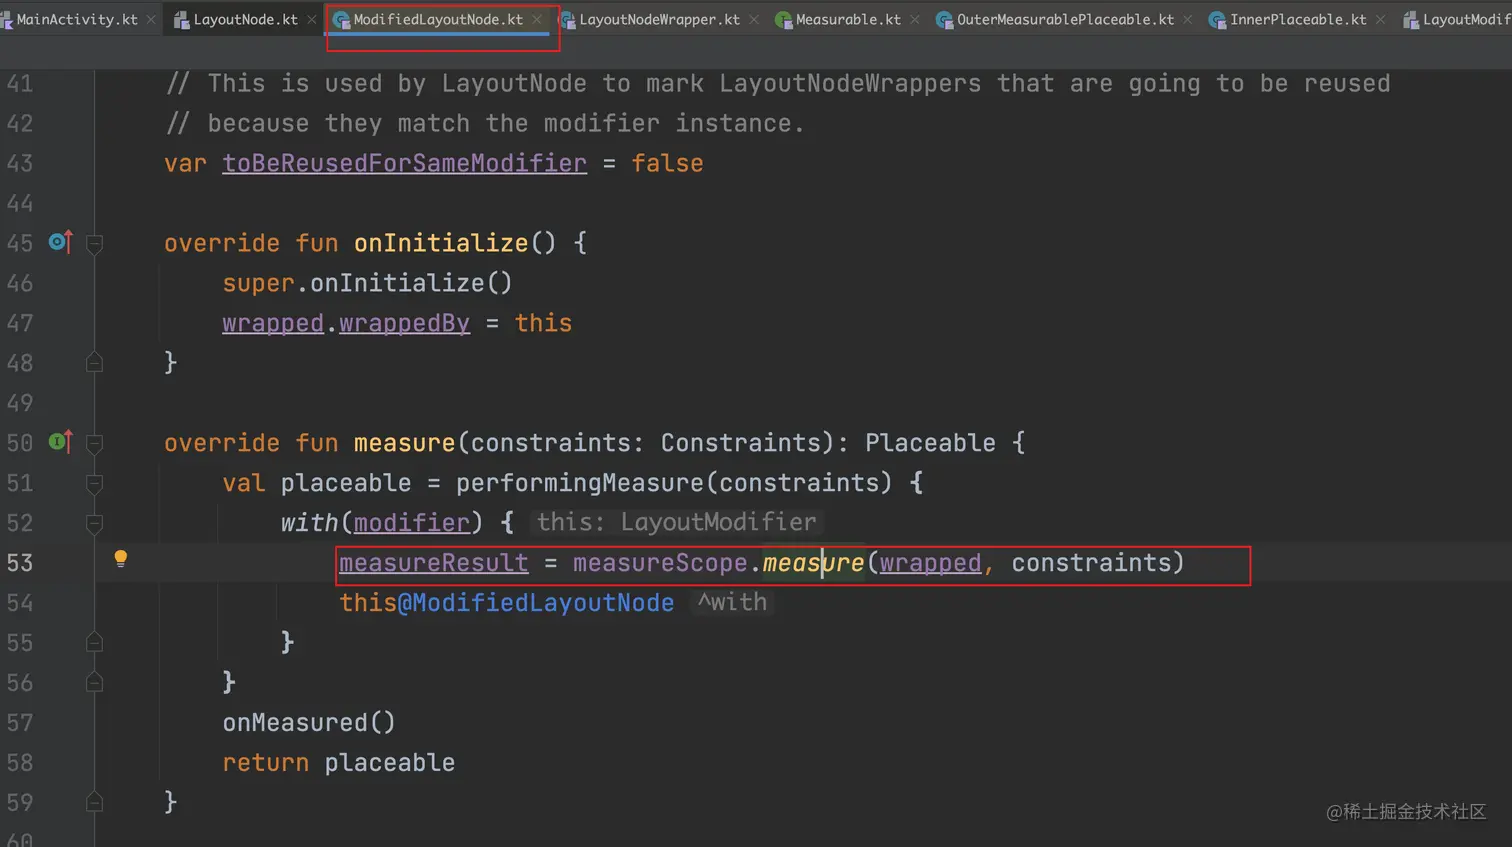The width and height of the screenshot is (1512, 847).
Task: Click 'return placeable' on line 58
Action: pos(338,763)
